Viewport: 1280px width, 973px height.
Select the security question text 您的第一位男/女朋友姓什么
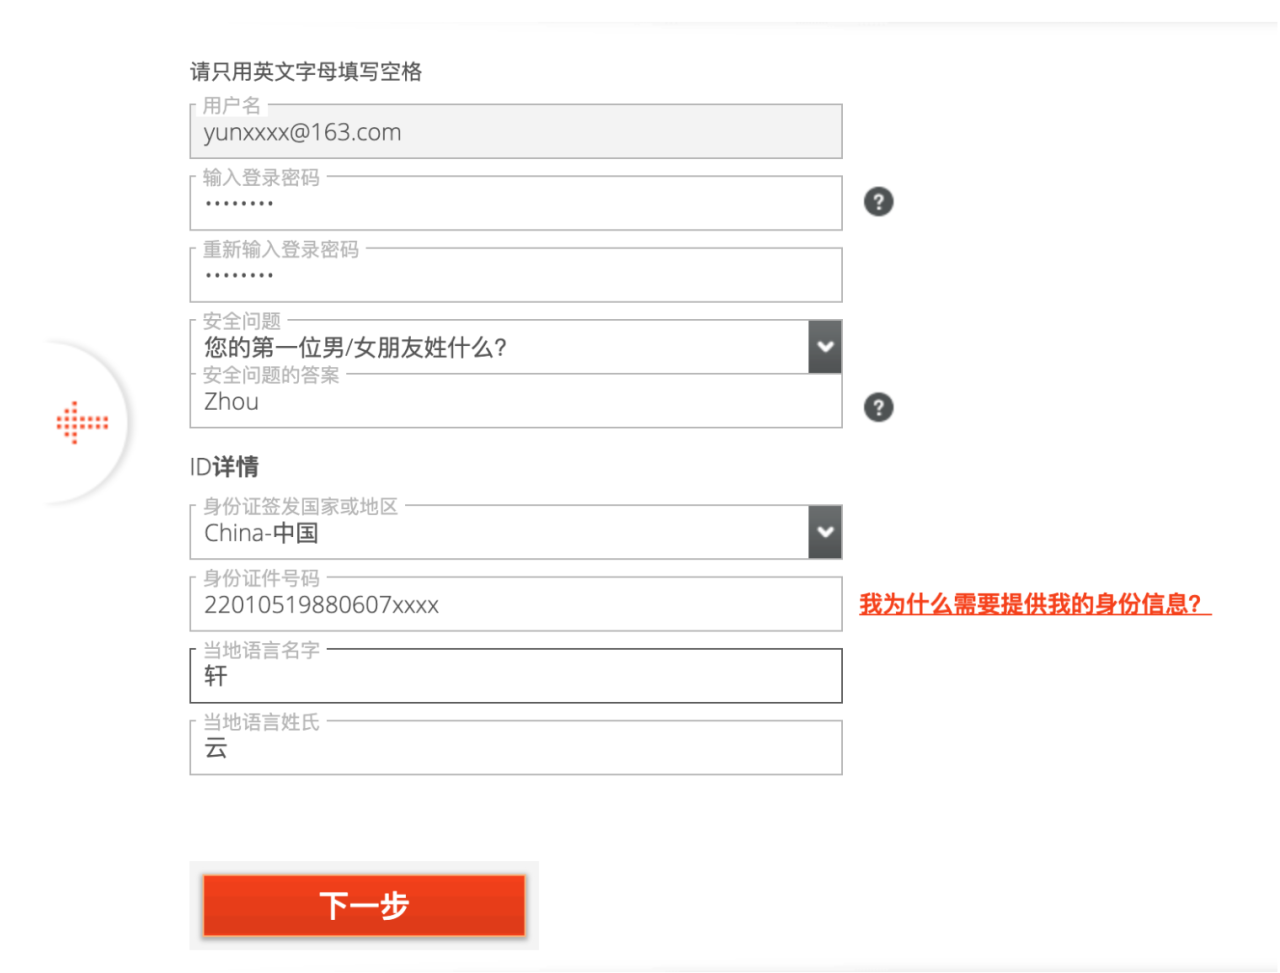click(x=355, y=347)
